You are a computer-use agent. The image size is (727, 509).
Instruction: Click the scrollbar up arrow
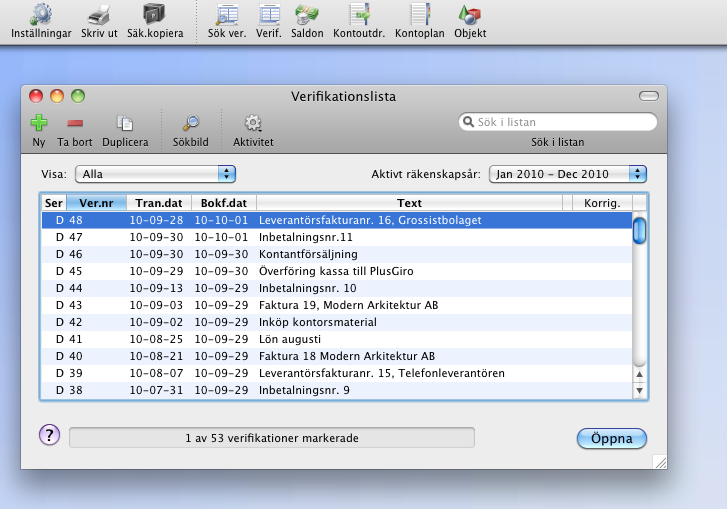click(x=639, y=374)
